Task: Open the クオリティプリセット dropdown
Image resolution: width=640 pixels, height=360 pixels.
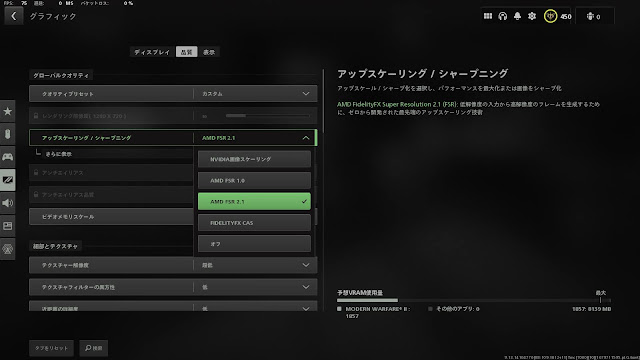Action: pos(173,94)
